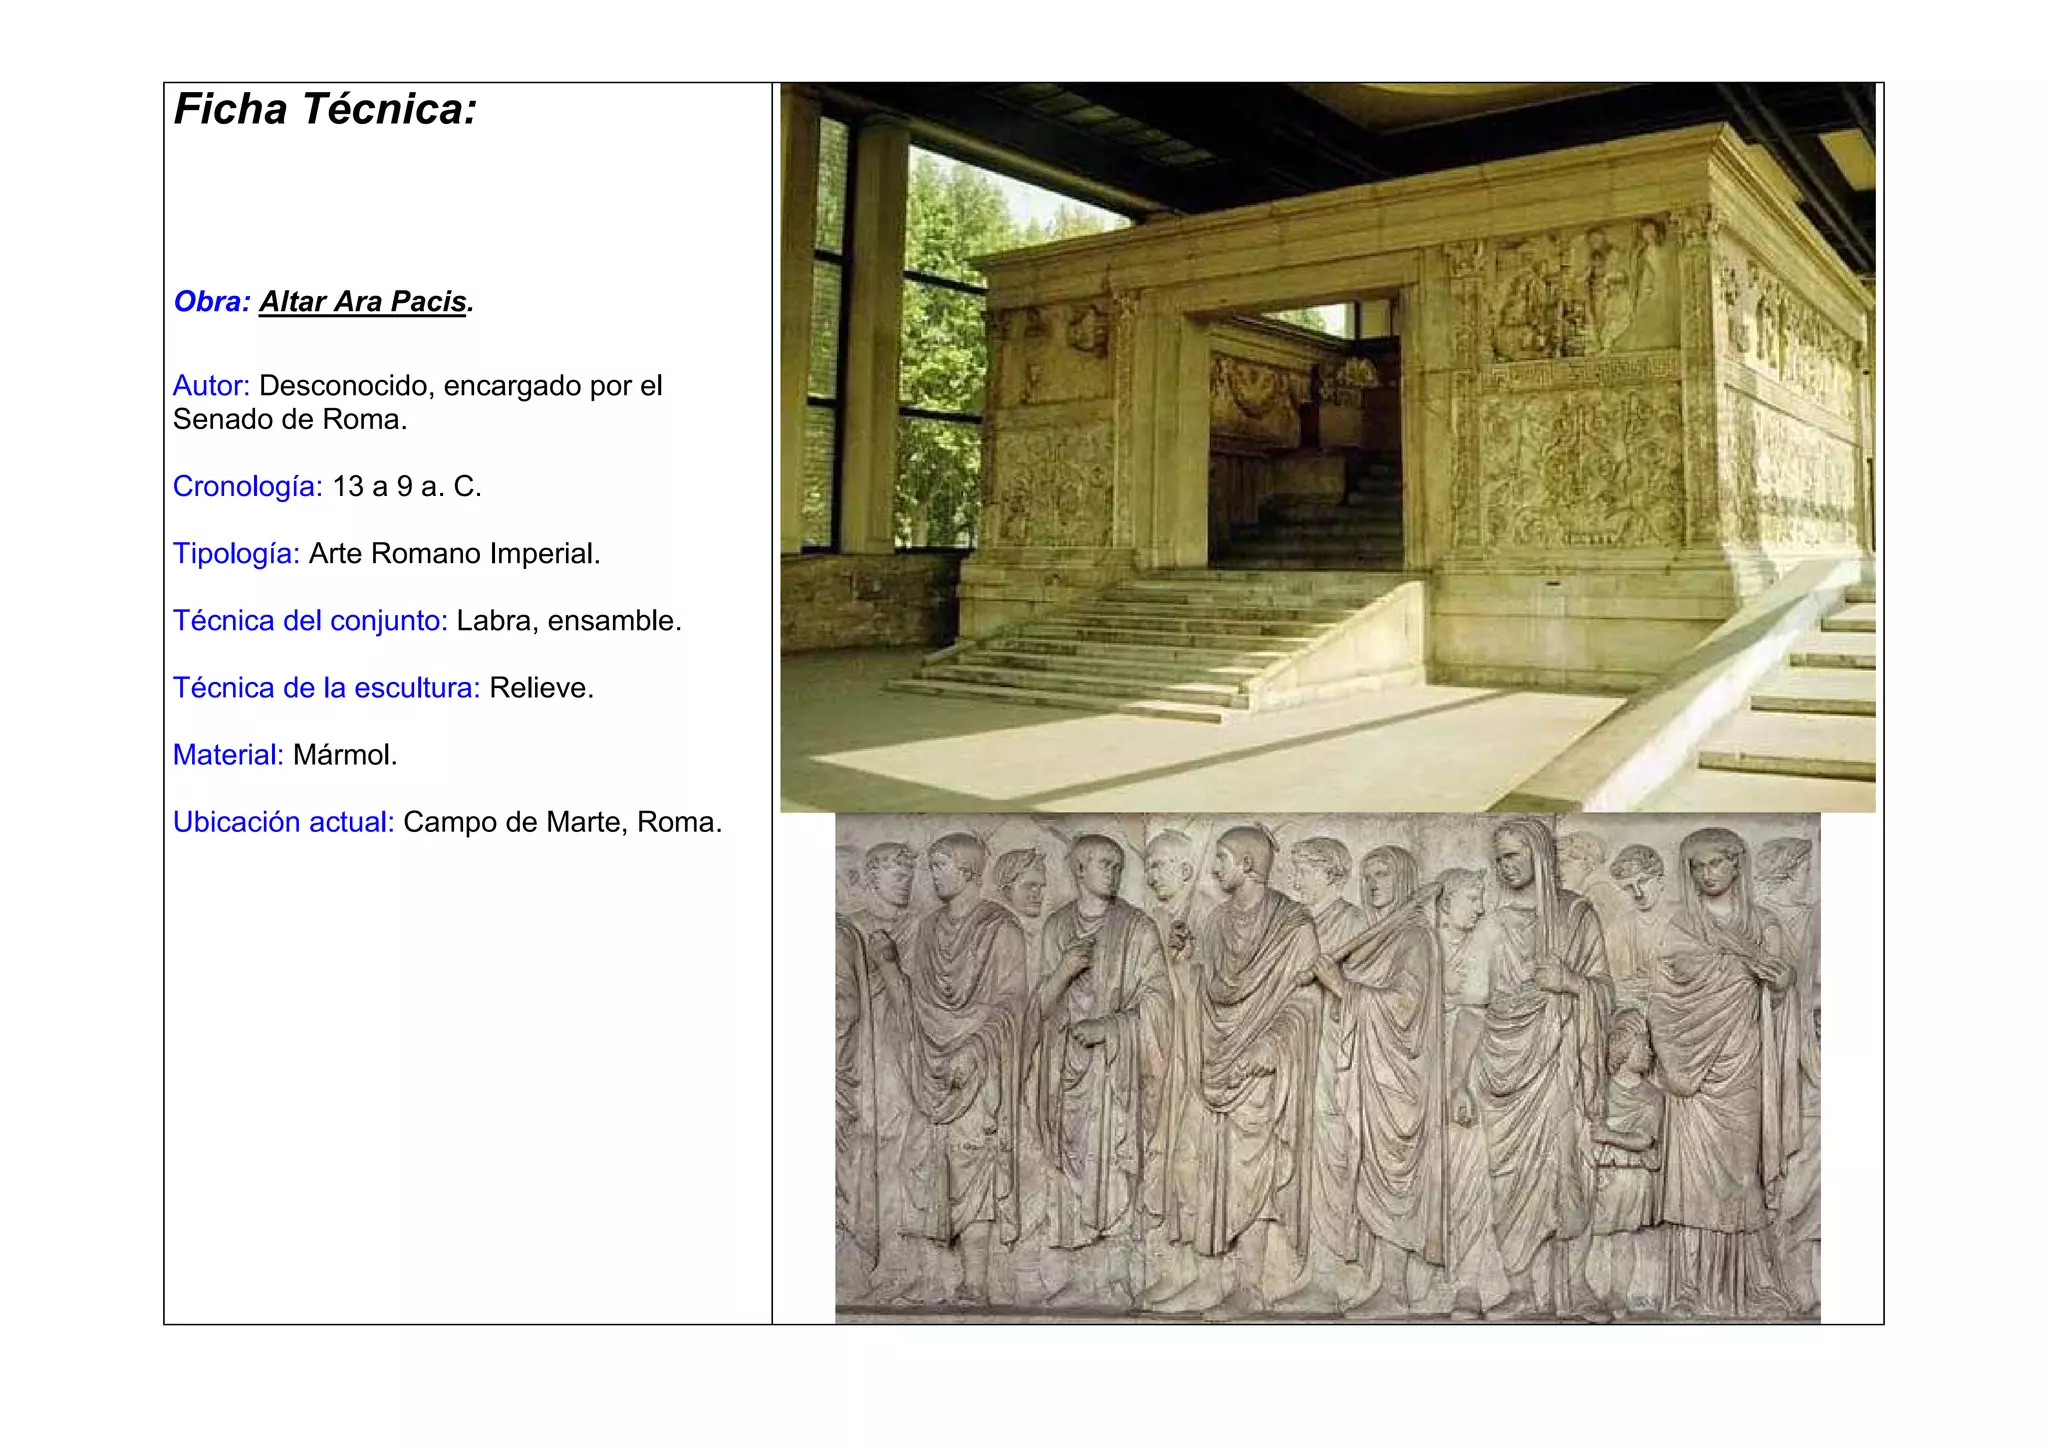
Task: Click the Técnica del conjunto label
Action: click(x=310, y=621)
